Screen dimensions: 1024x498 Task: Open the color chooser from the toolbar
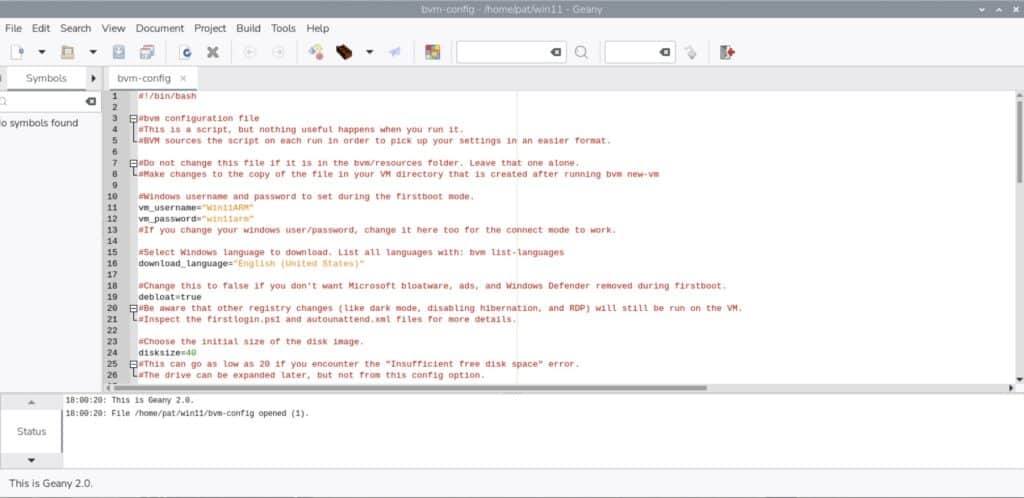click(x=432, y=52)
